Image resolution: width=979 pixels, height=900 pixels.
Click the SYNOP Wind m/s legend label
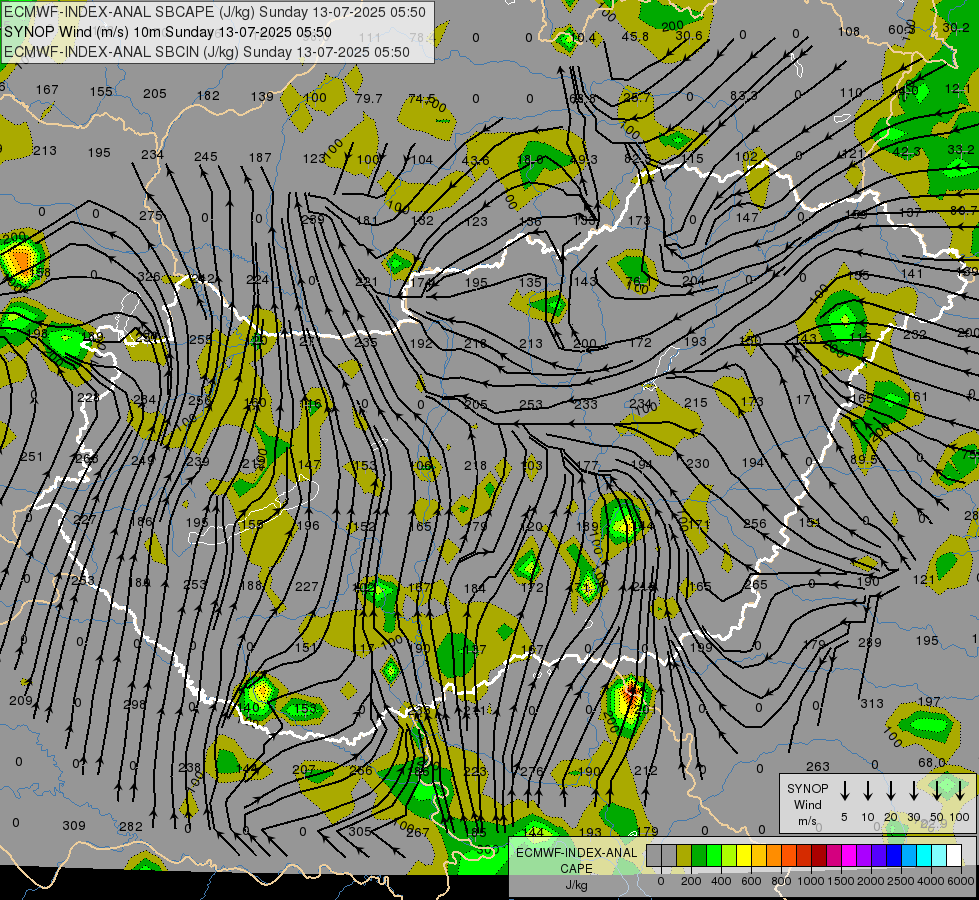(807, 804)
